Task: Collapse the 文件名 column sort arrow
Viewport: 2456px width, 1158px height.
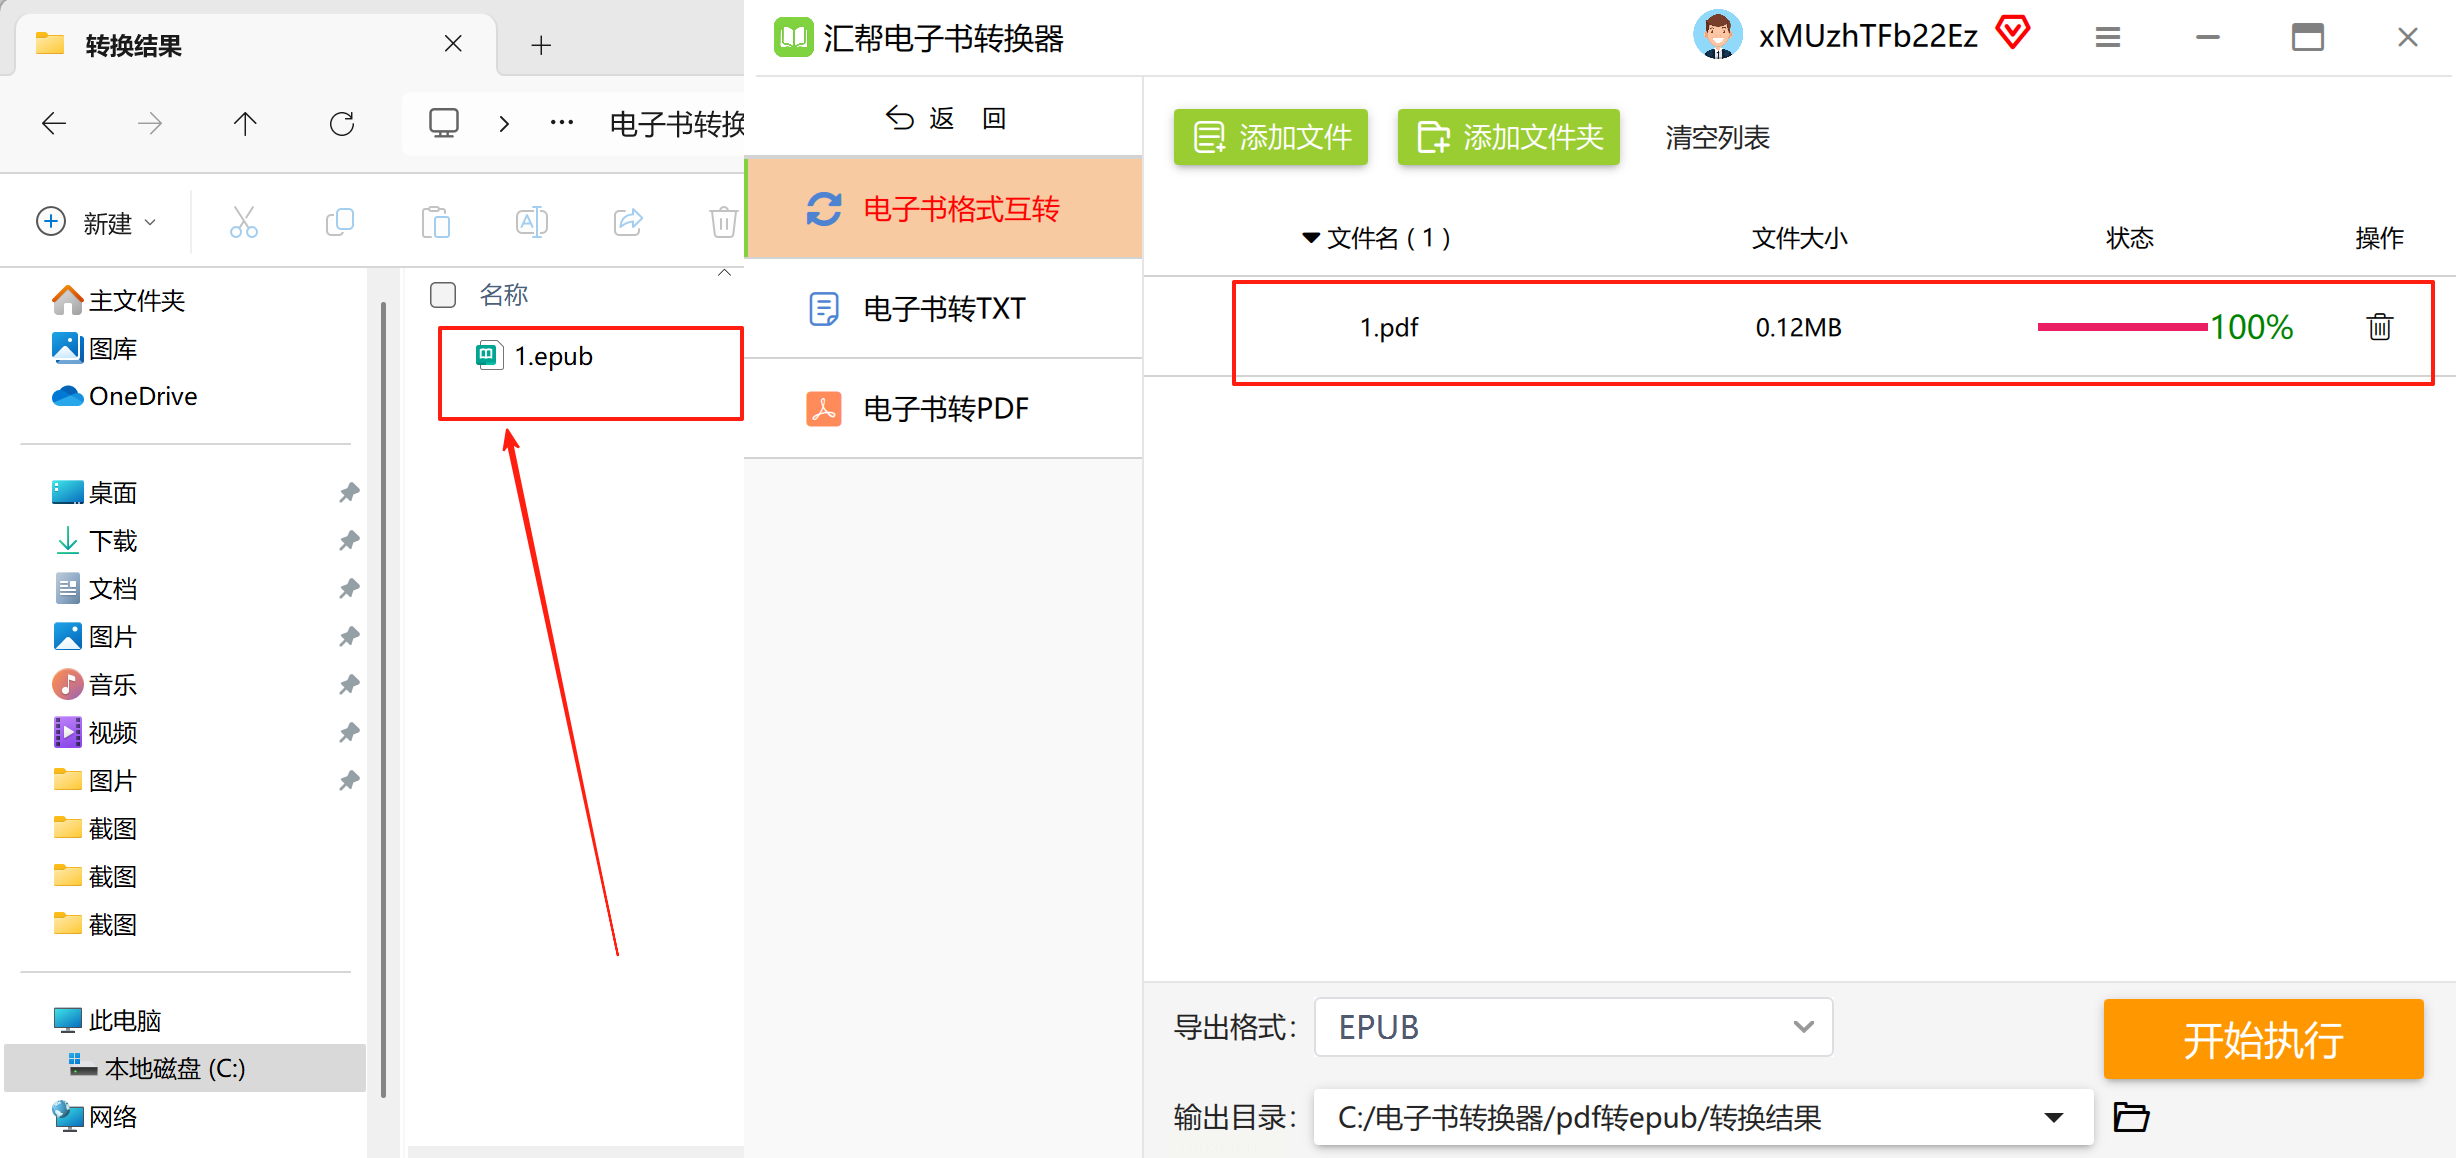Action: coord(1310,238)
